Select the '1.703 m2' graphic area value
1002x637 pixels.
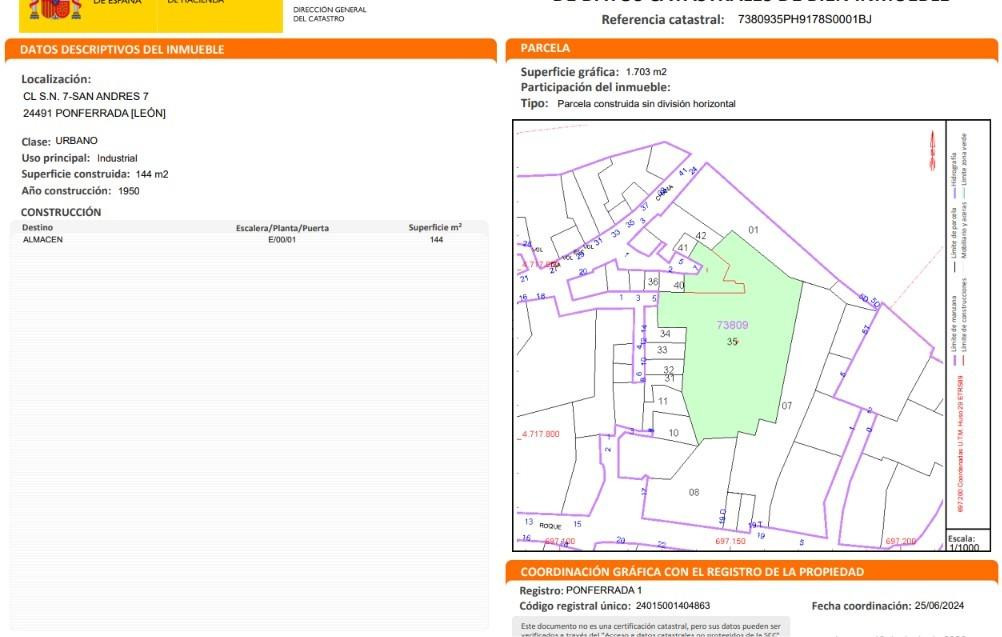(x=646, y=72)
